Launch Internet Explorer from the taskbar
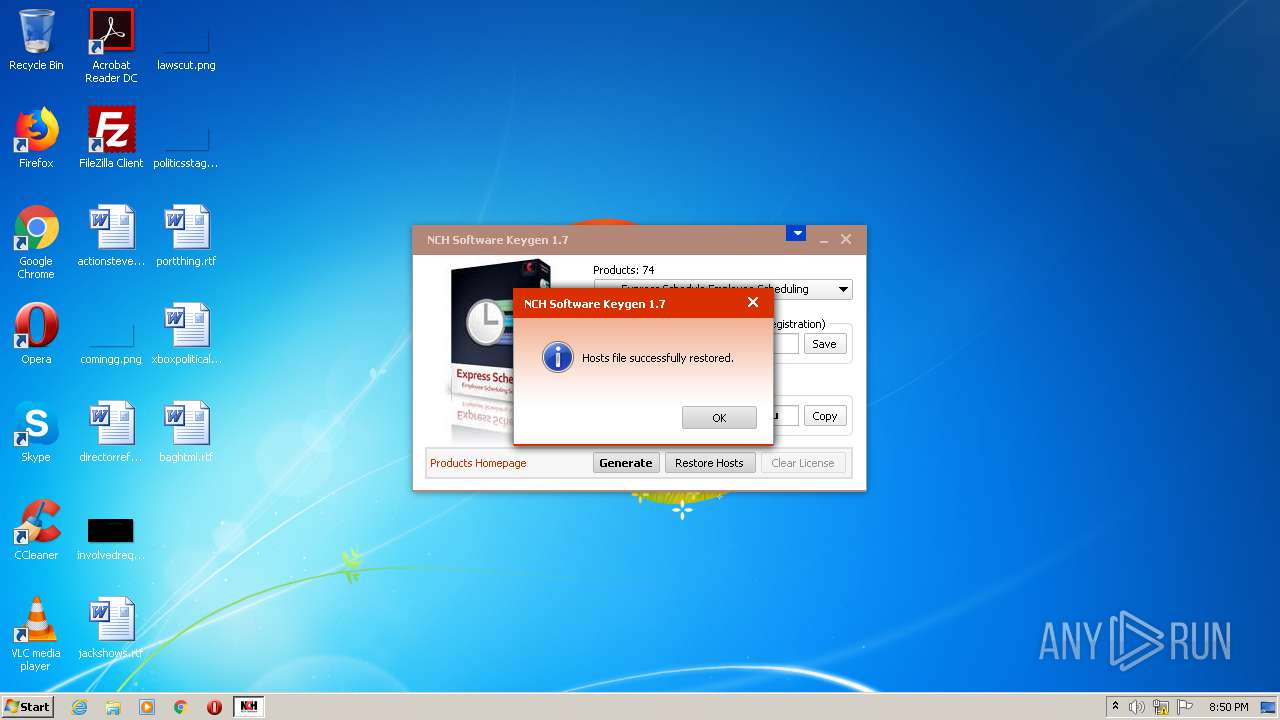The width and height of the screenshot is (1280, 720). coord(79,707)
